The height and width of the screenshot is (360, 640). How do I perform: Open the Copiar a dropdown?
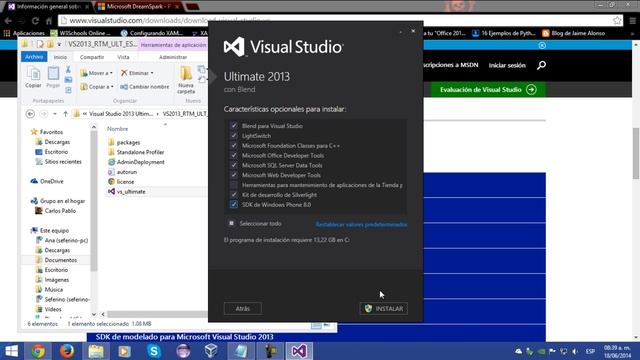(97, 87)
